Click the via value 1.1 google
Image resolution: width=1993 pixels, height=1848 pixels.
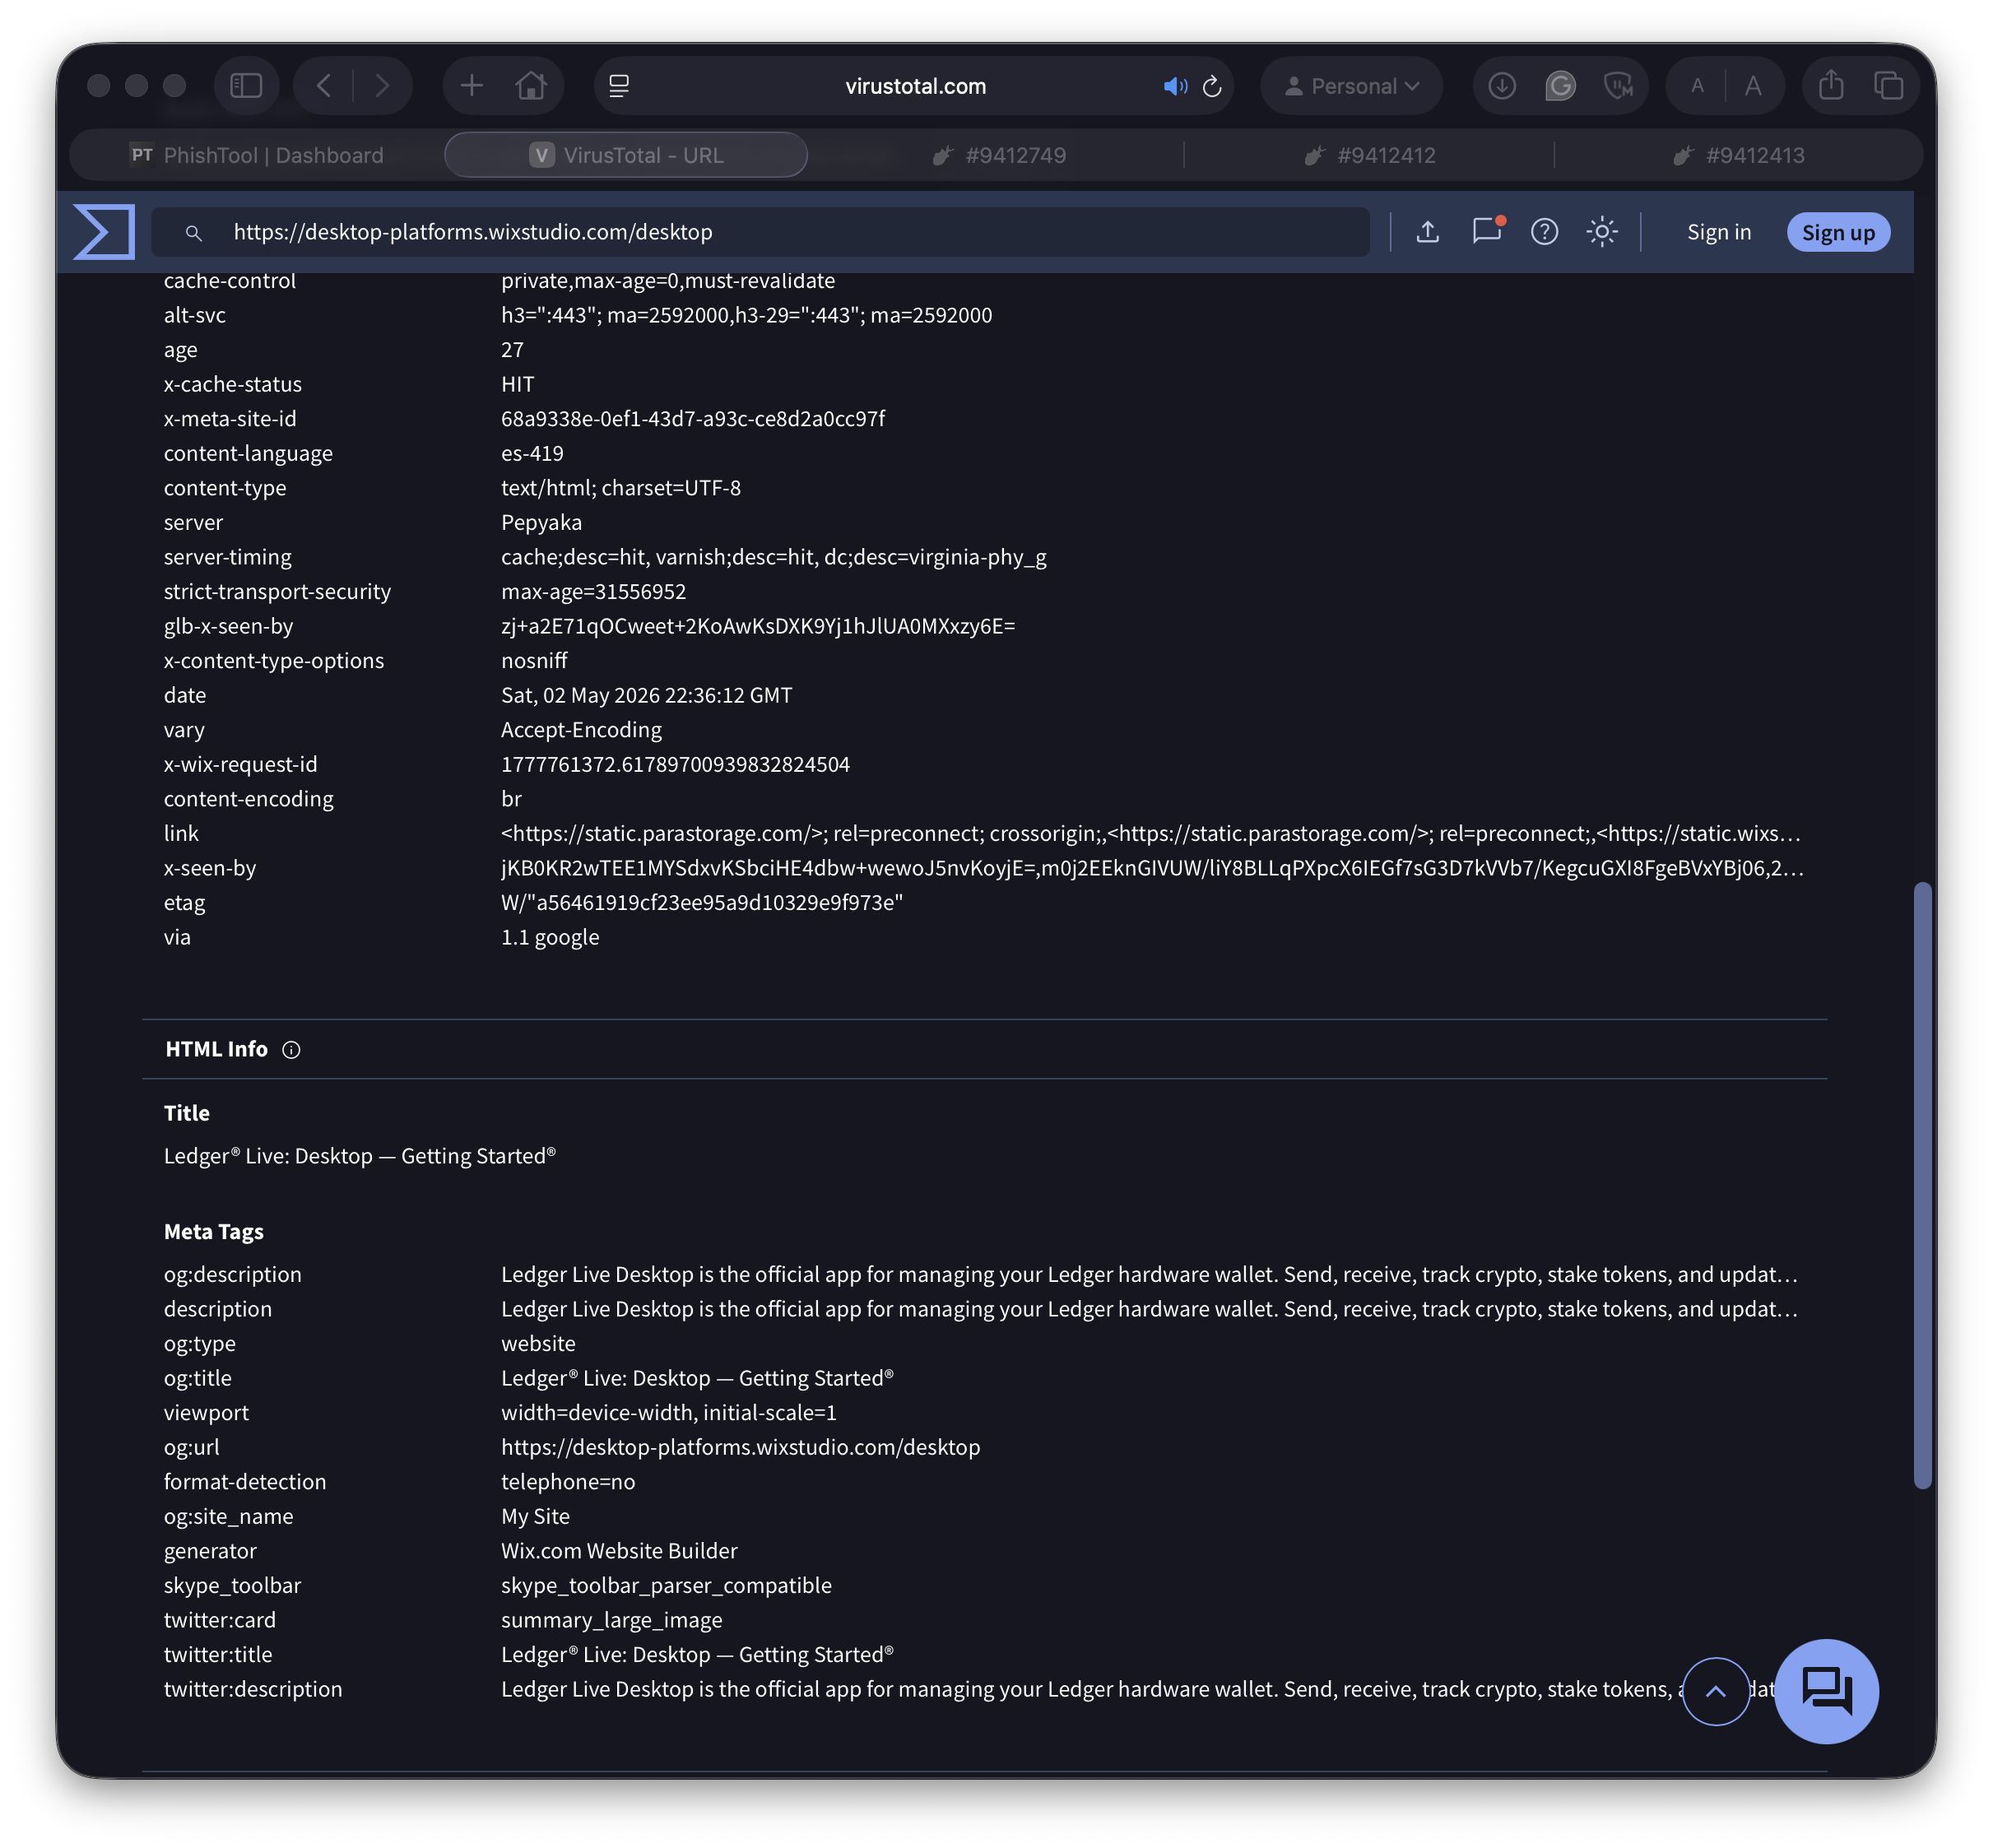point(550,937)
